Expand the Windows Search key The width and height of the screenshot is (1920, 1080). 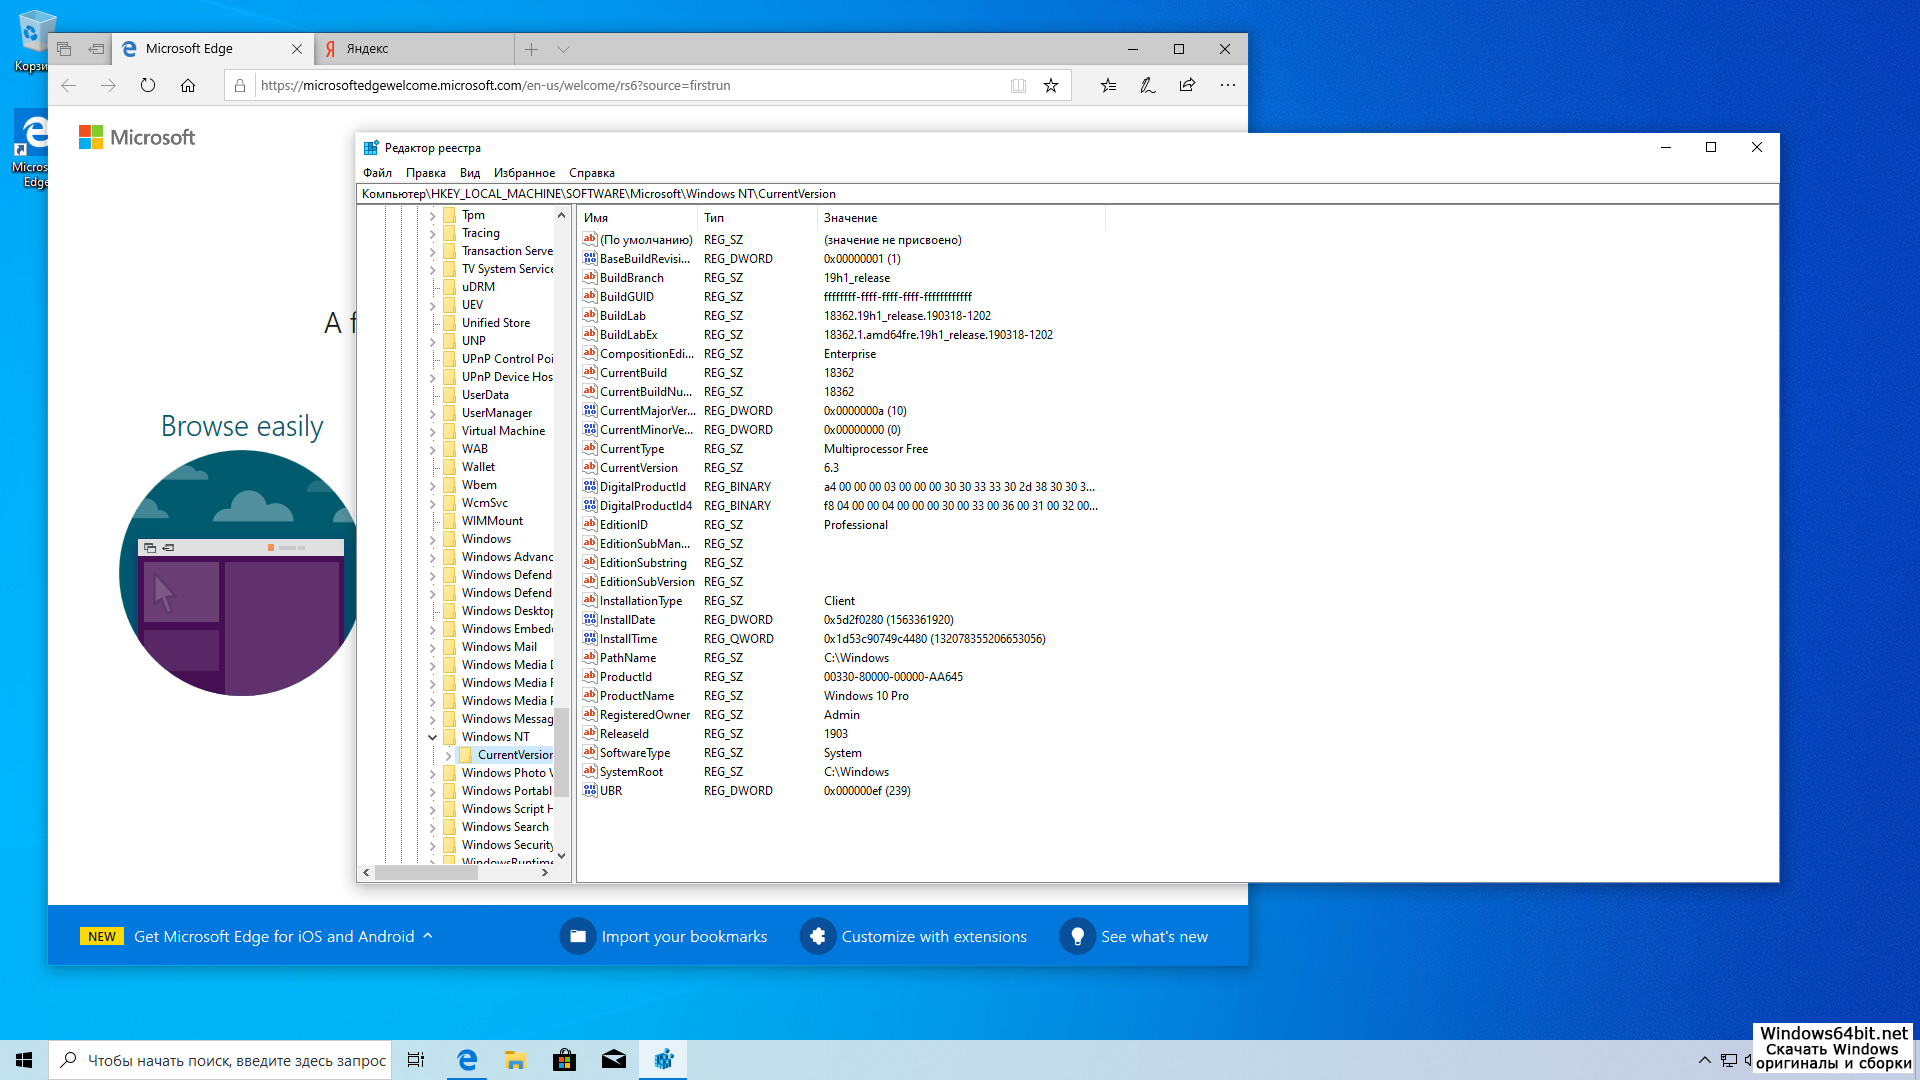tap(433, 828)
